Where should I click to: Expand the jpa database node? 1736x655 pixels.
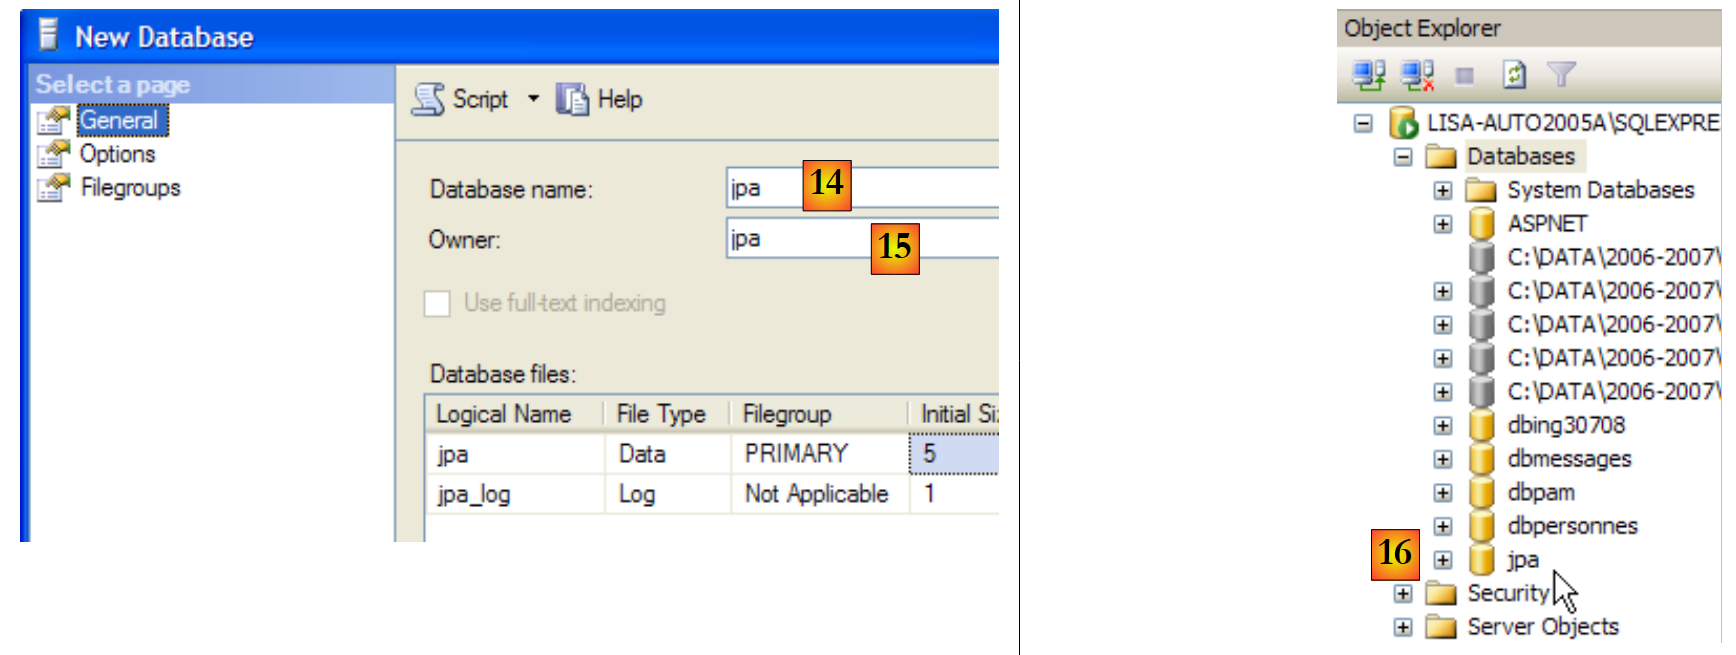1442,560
